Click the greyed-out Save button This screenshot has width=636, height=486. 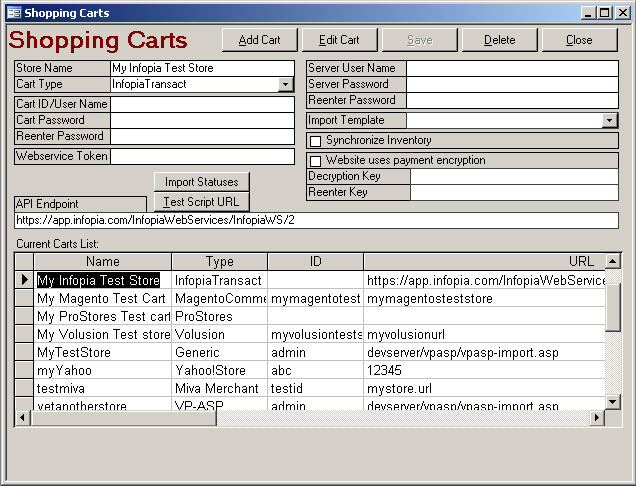click(419, 40)
